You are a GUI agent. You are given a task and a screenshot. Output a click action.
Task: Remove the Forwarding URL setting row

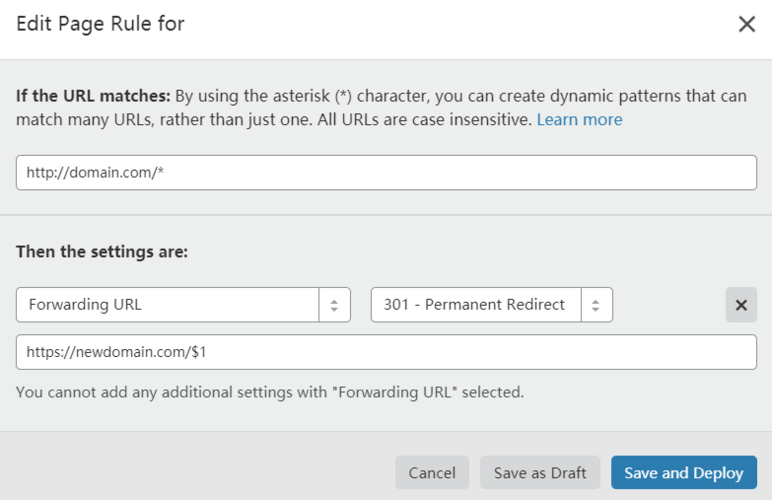point(741,305)
